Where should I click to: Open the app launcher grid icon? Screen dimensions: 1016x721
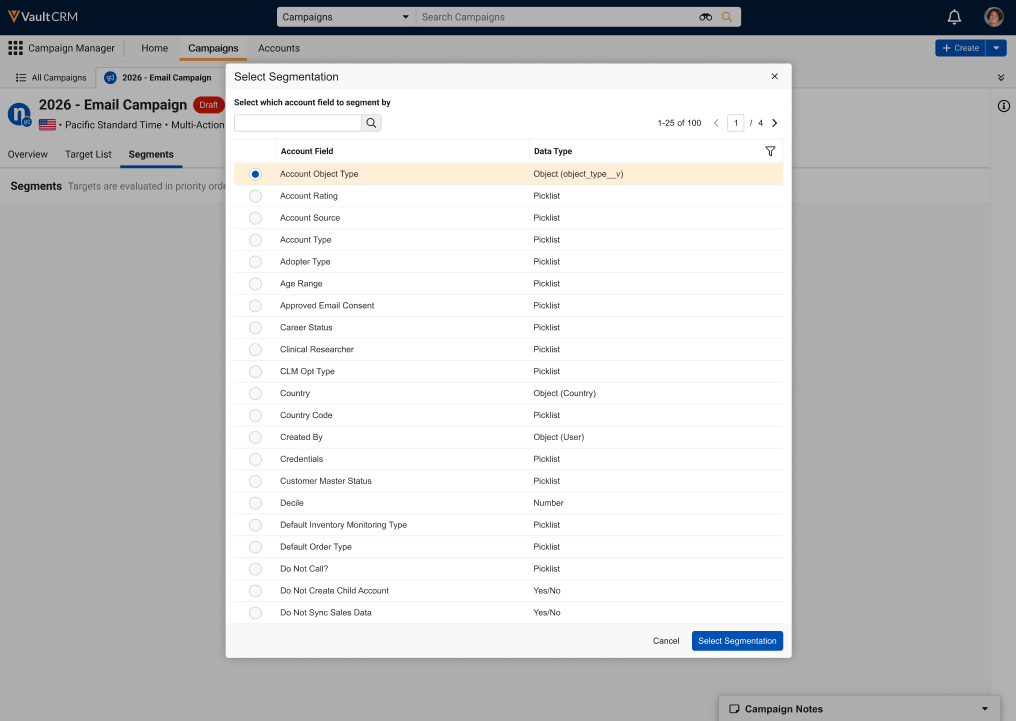(15, 48)
